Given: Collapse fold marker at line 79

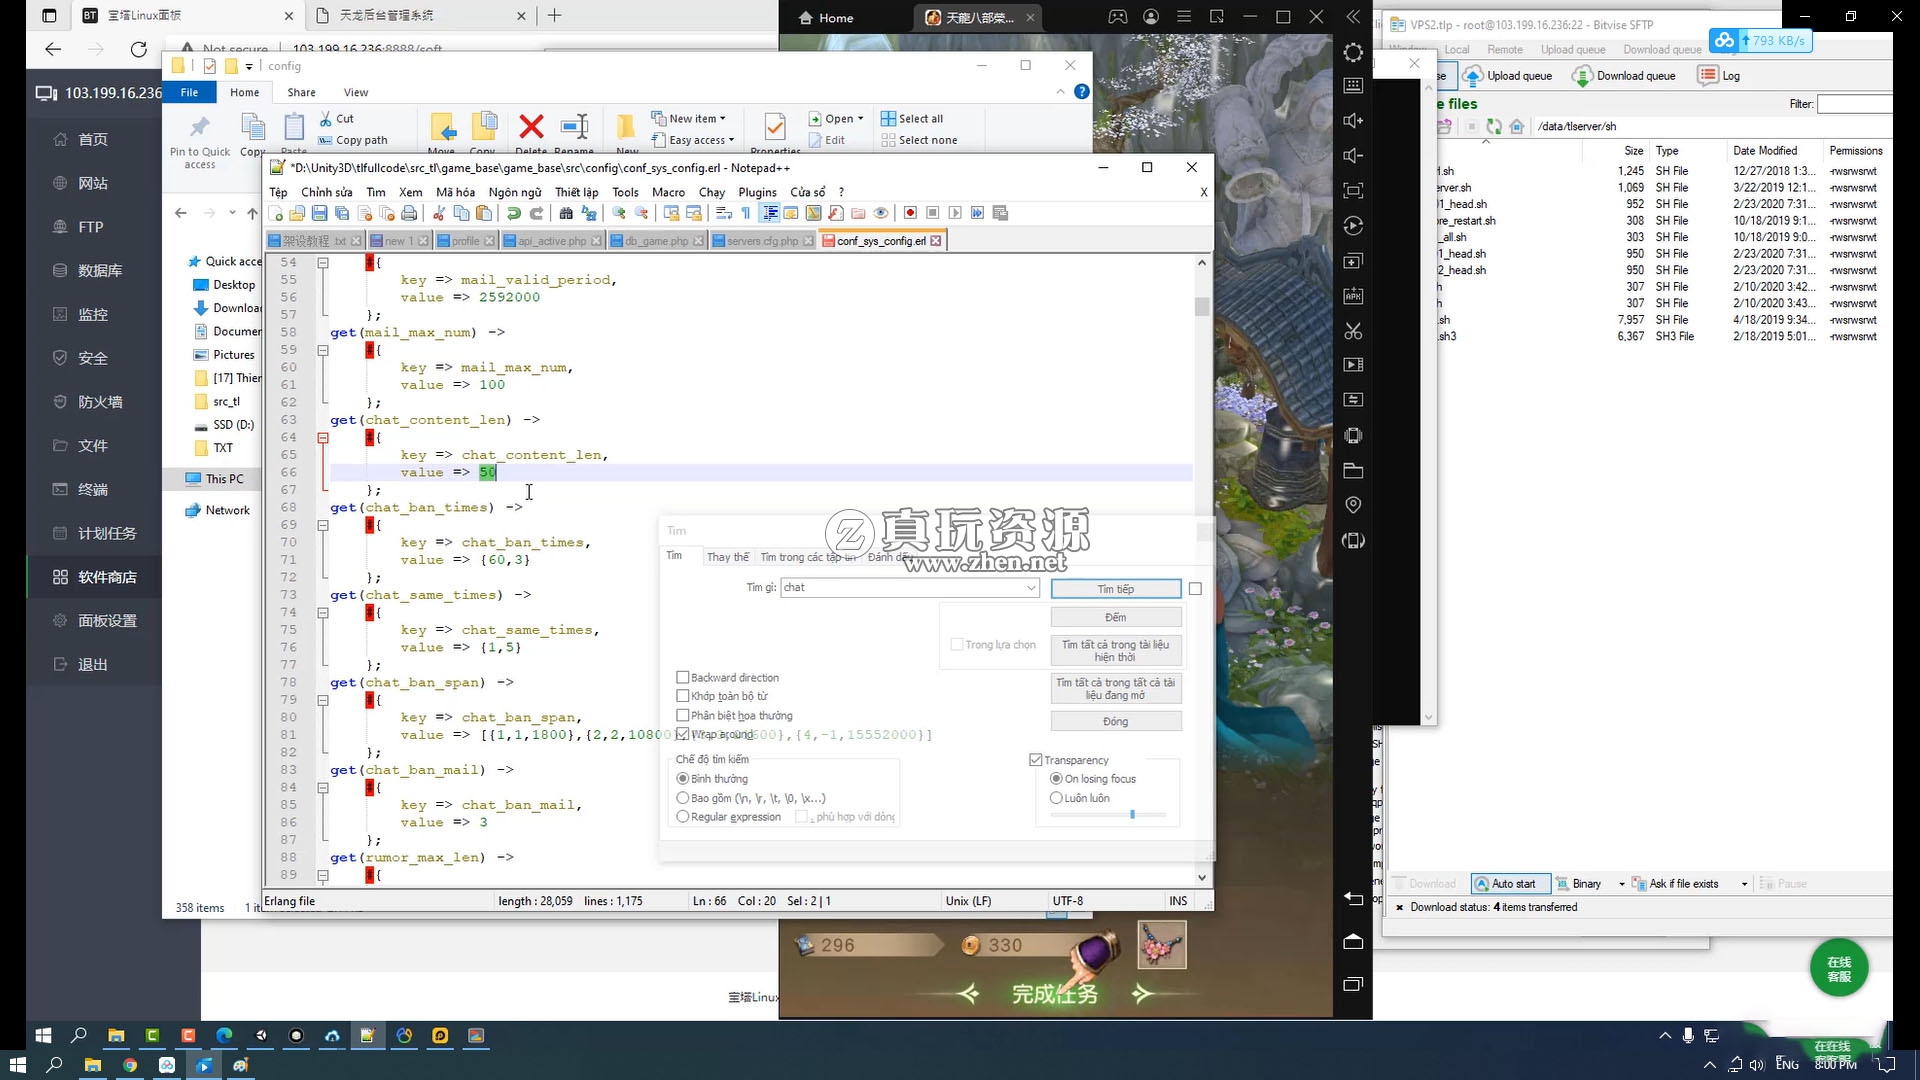Looking at the screenshot, I should pos(323,700).
